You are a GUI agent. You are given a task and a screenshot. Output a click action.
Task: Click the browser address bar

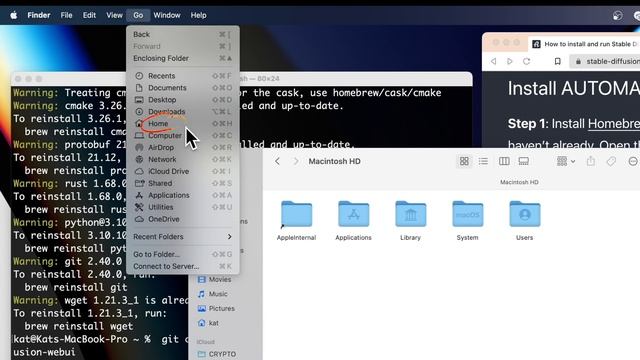(x=605, y=61)
